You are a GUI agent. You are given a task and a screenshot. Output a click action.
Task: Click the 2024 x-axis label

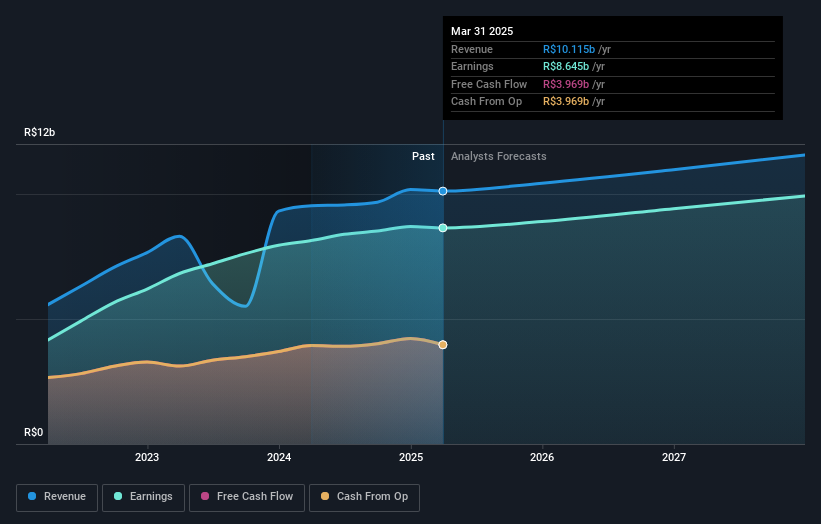tap(279, 457)
